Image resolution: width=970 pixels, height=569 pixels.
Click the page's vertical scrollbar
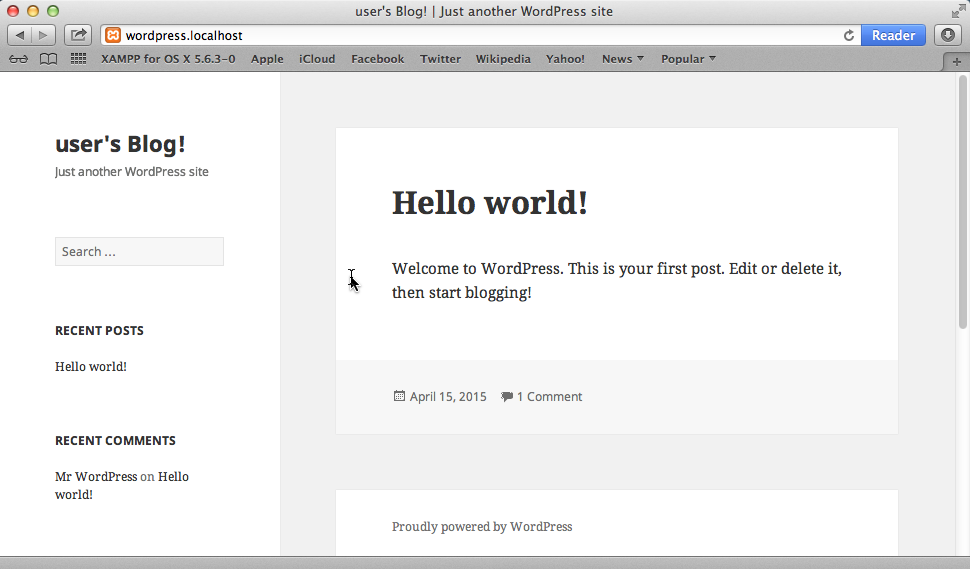pyautogui.click(x=962, y=202)
